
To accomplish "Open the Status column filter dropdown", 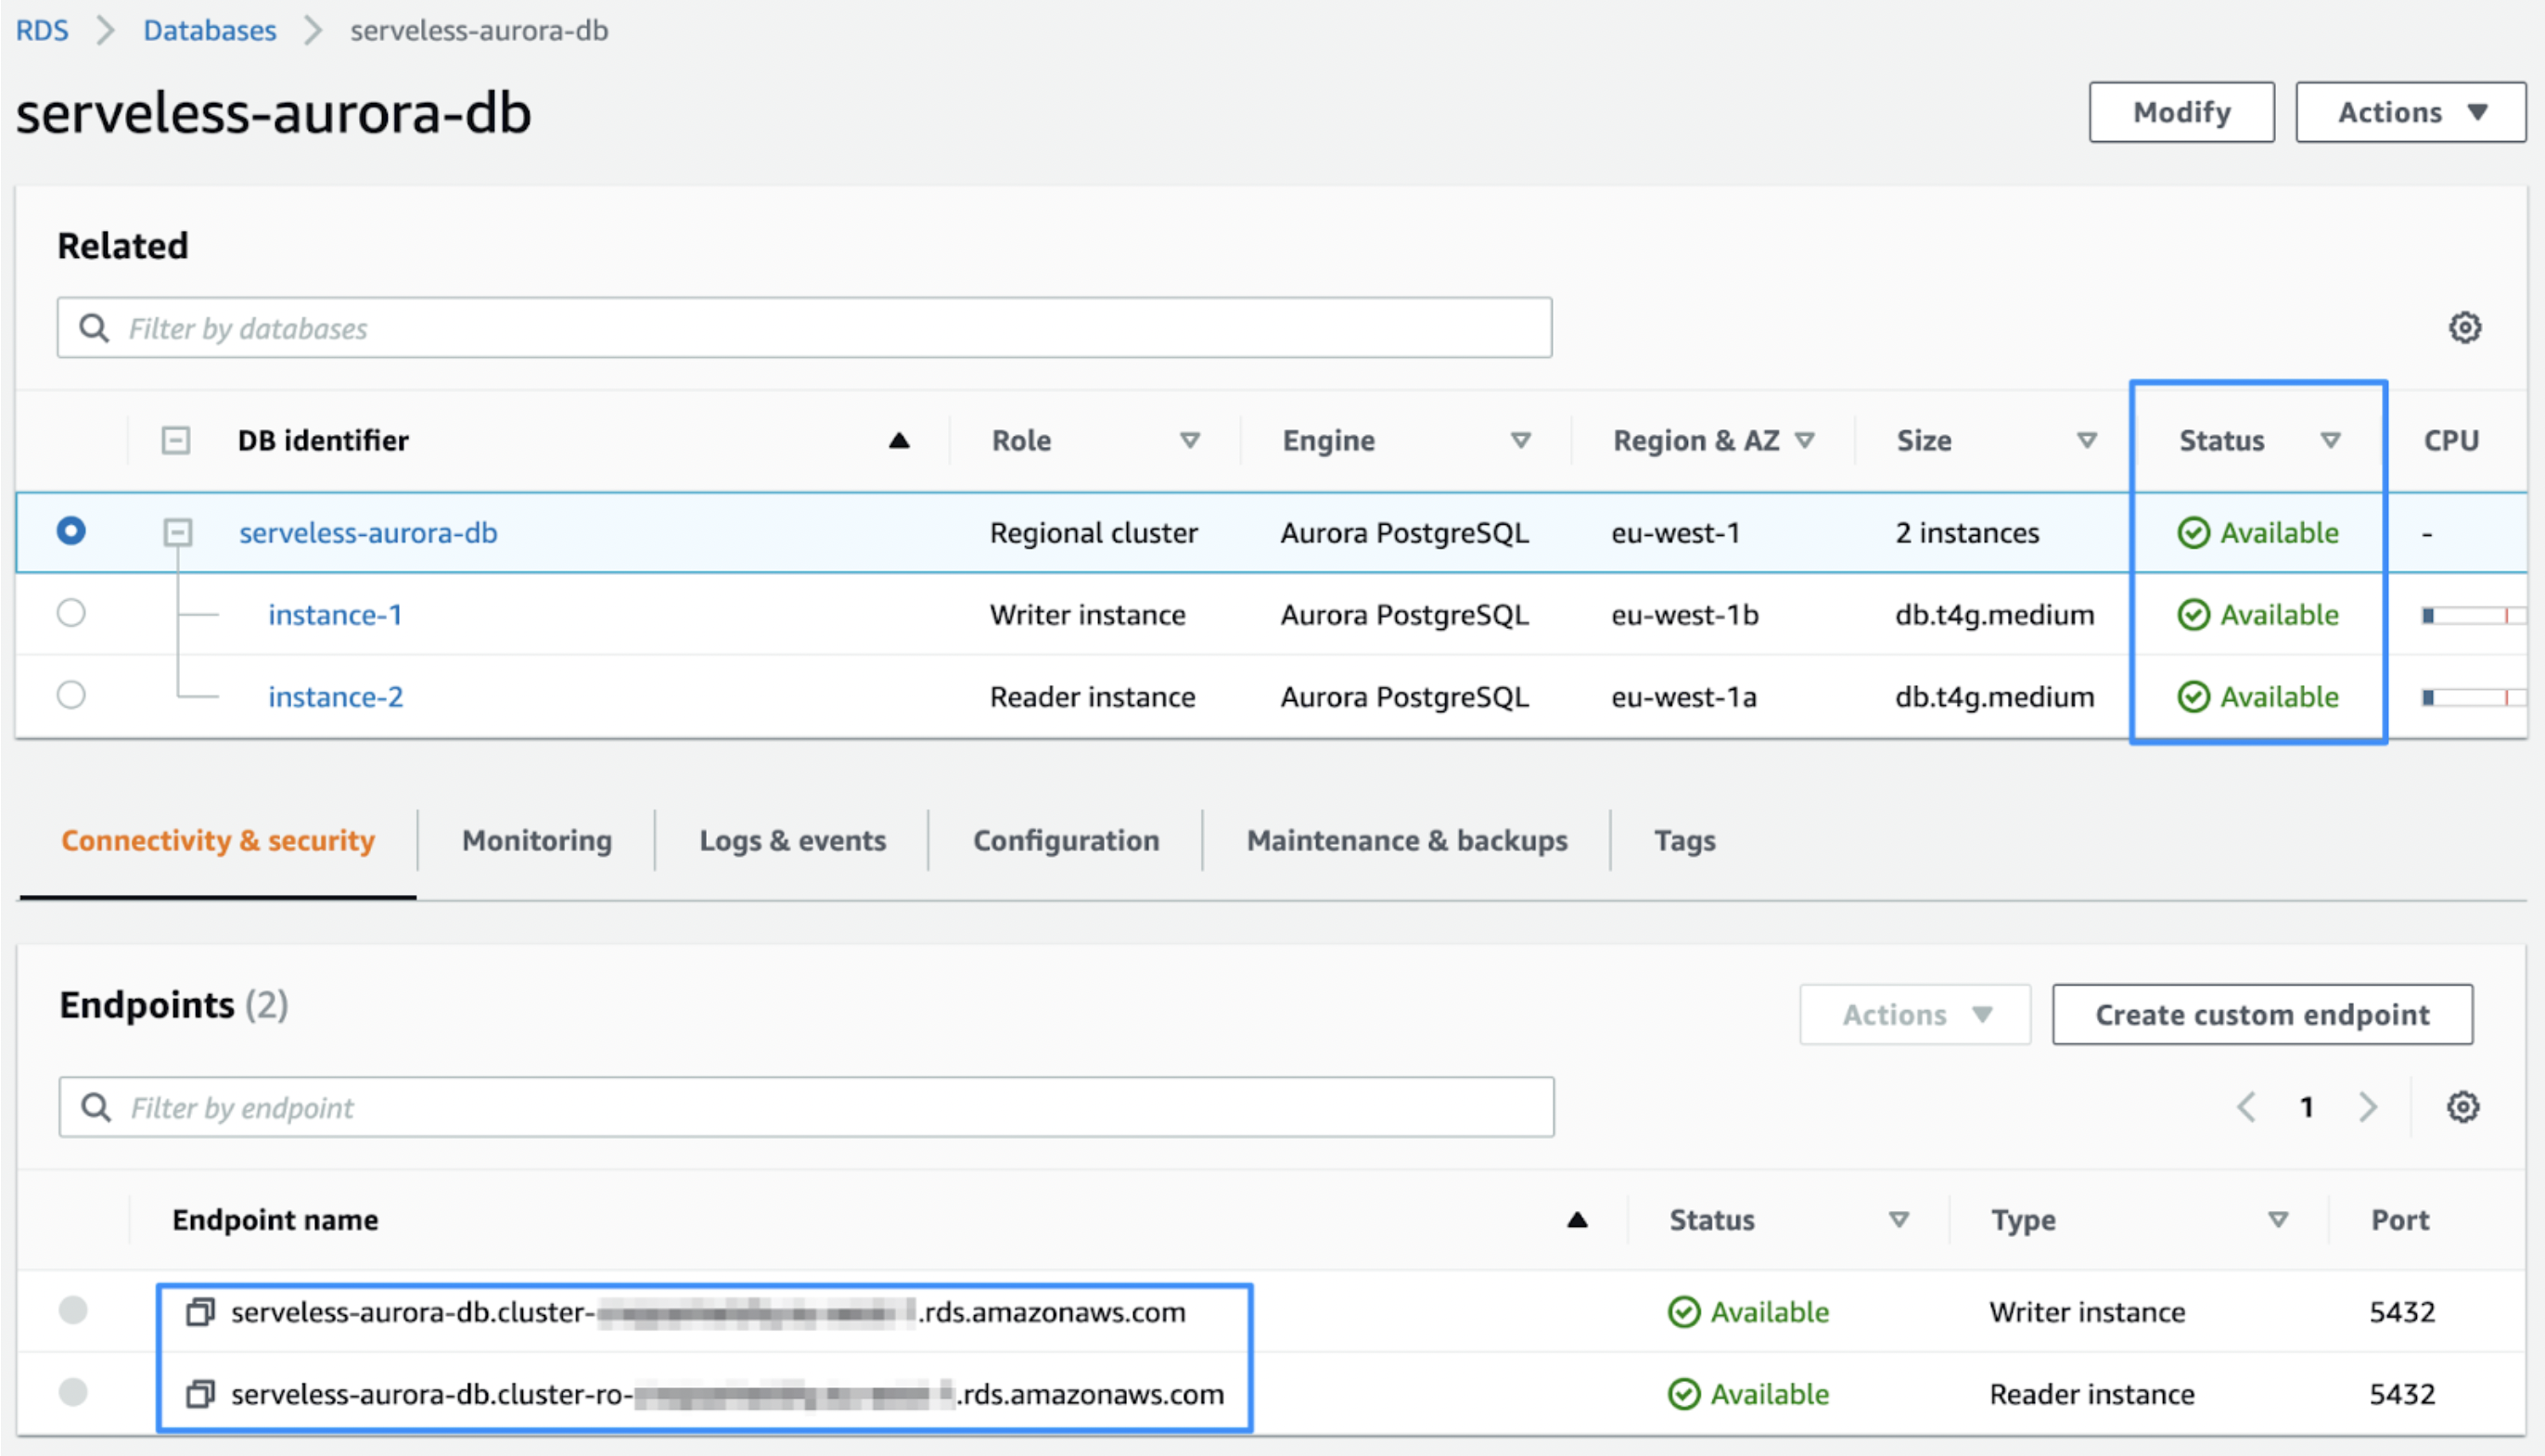I will point(2331,440).
